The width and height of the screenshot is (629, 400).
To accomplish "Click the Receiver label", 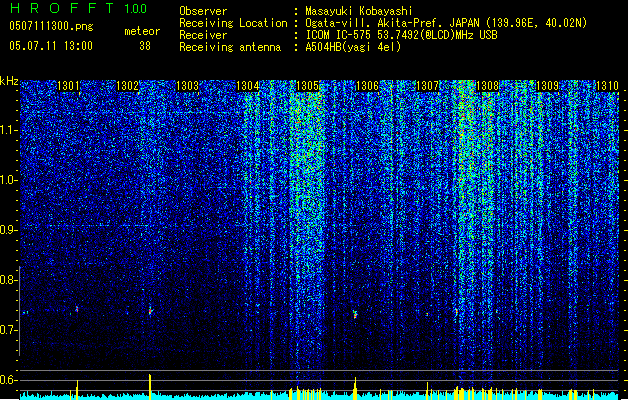I will (x=203, y=35).
